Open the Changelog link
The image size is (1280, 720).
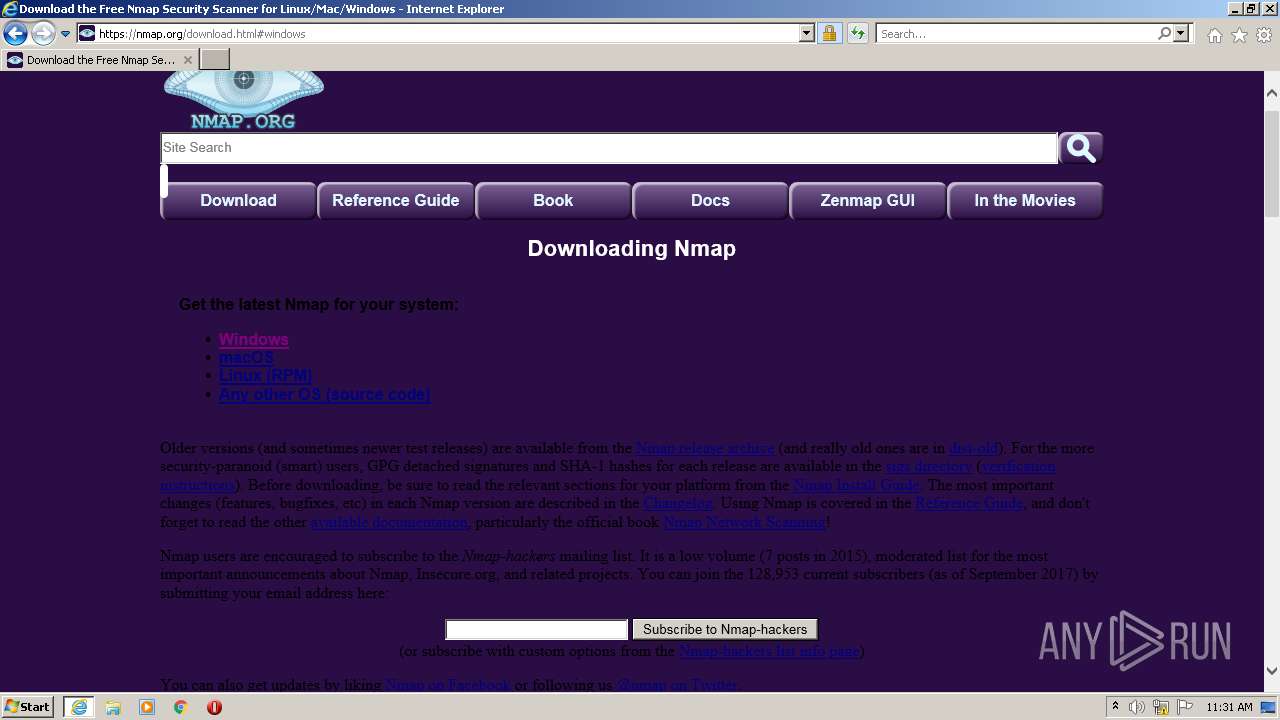tap(678, 503)
